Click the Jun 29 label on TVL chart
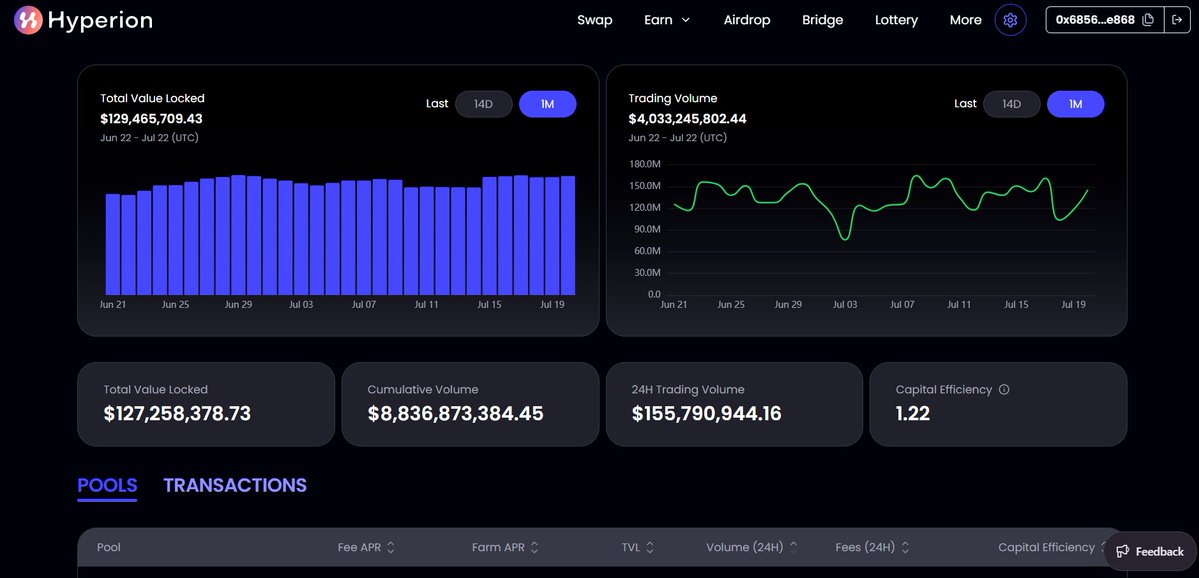 (238, 304)
